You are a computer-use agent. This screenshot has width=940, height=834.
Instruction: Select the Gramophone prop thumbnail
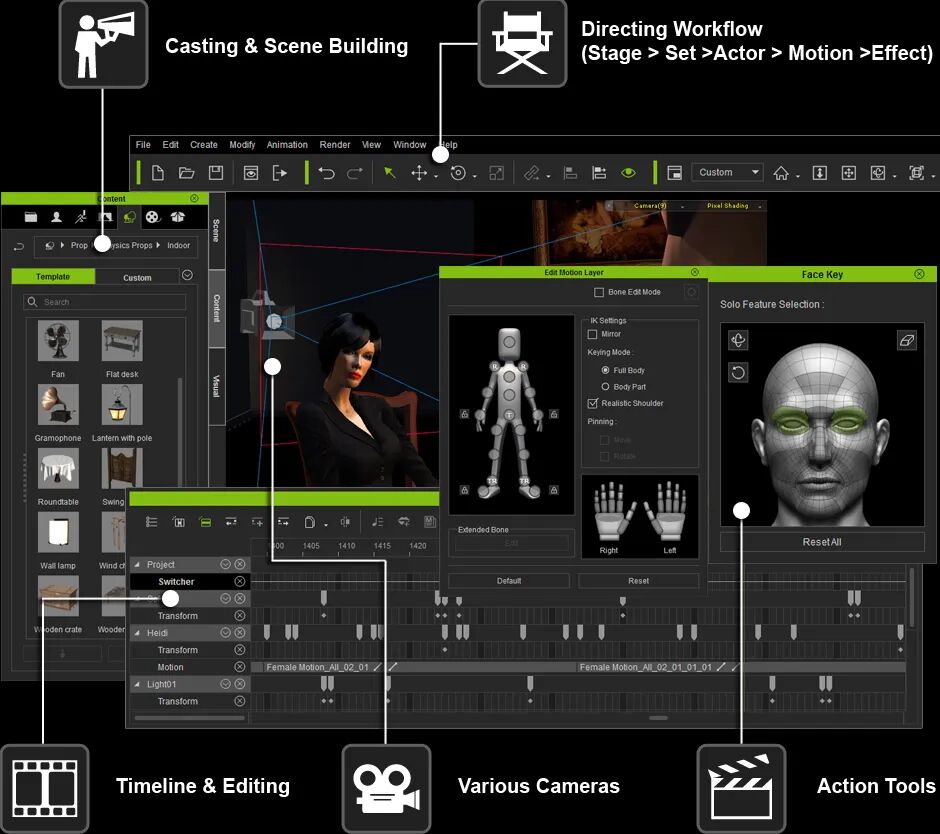[x=58, y=406]
